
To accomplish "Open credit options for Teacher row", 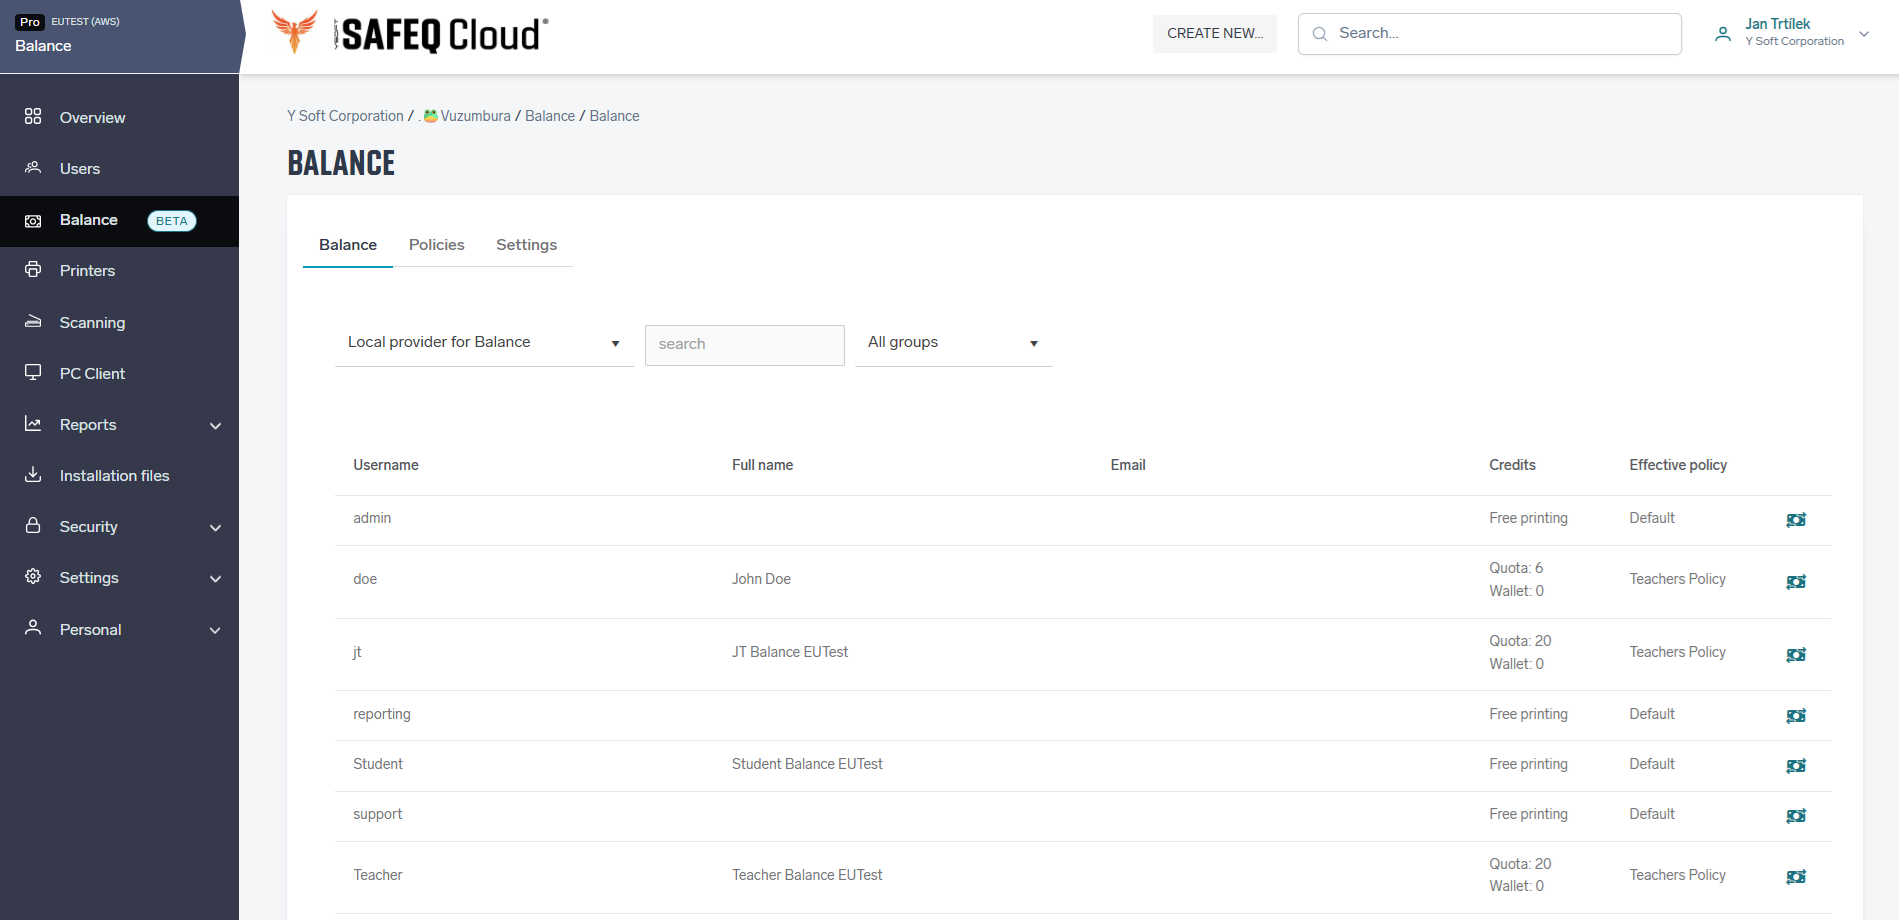I will click(x=1796, y=876).
